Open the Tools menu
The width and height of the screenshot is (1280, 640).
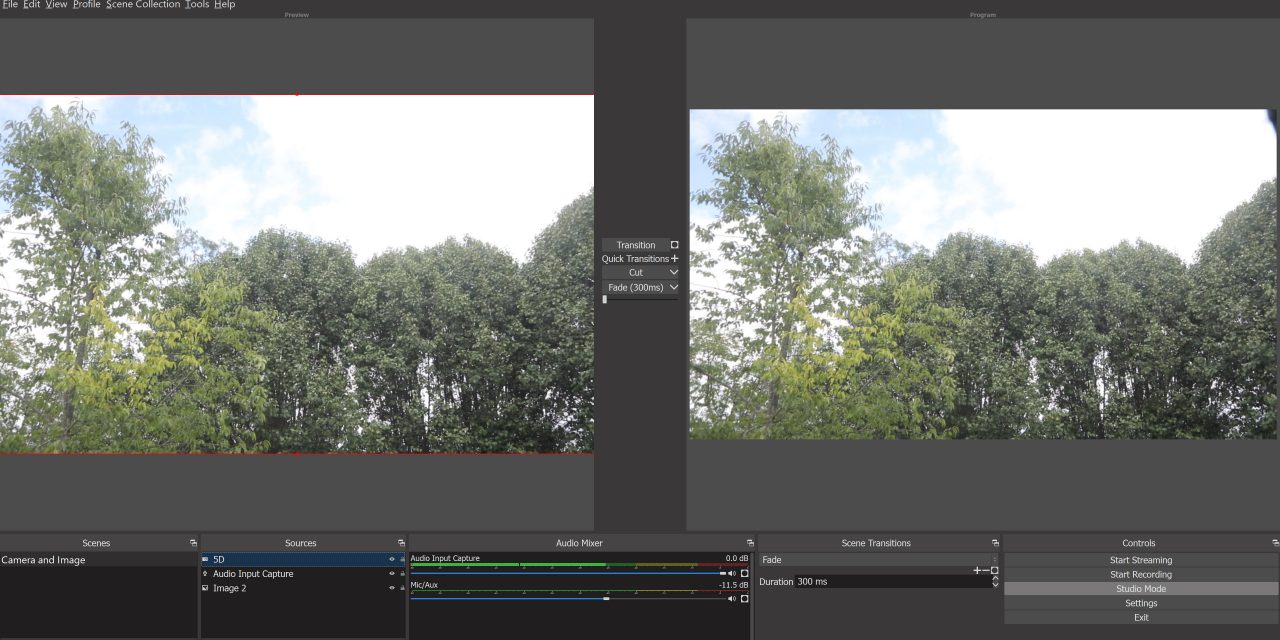pyautogui.click(x=197, y=5)
